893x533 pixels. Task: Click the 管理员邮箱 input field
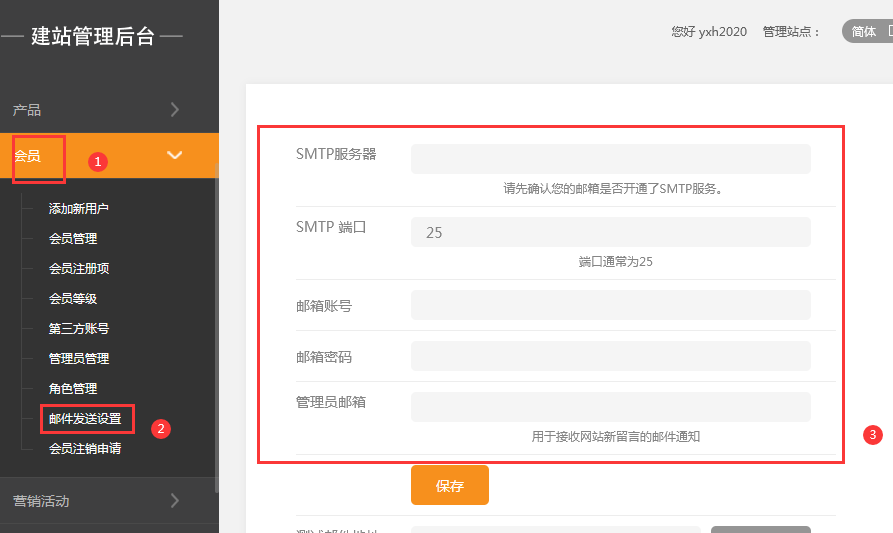point(610,407)
